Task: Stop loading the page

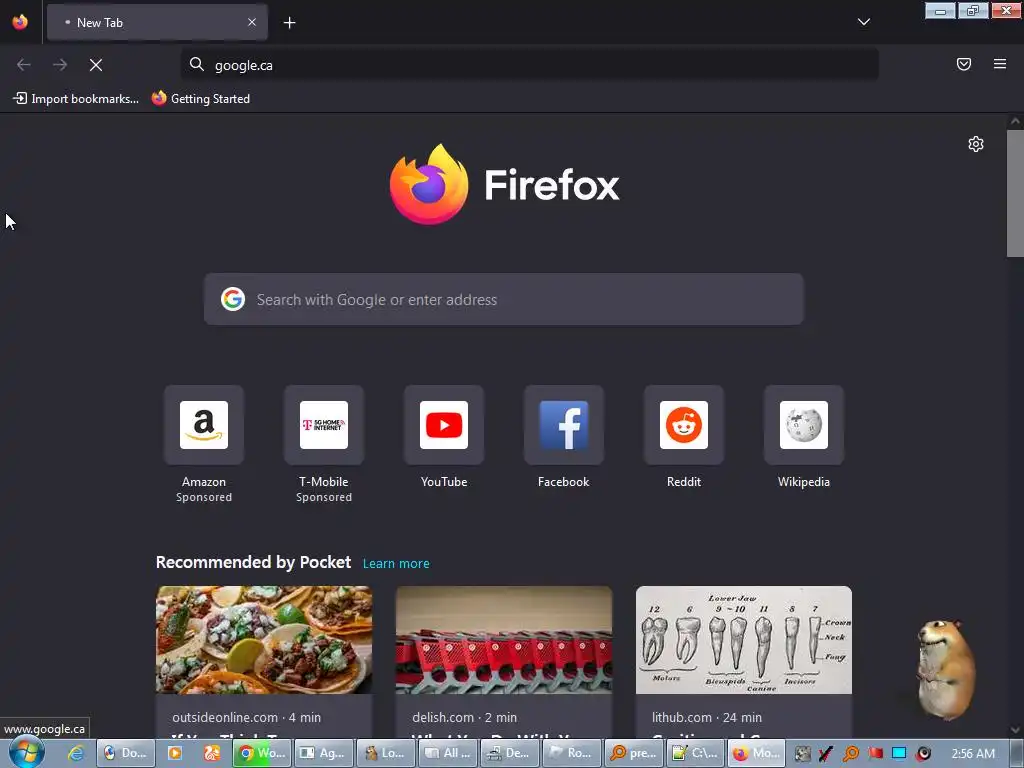Action: click(96, 65)
